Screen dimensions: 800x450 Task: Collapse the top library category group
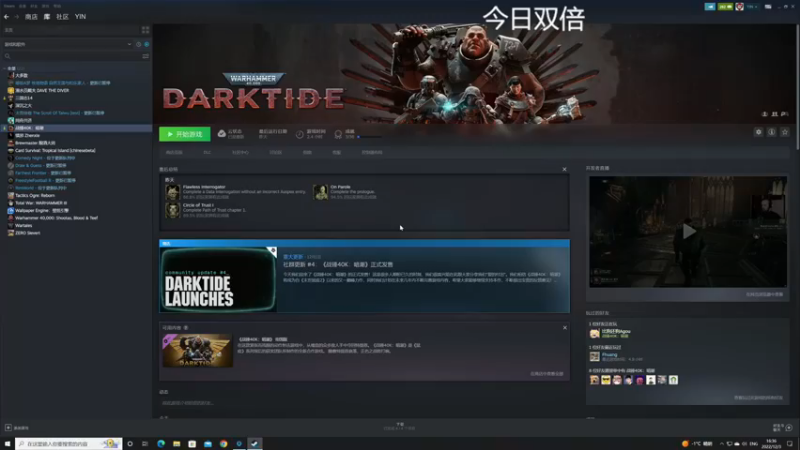coord(5,68)
